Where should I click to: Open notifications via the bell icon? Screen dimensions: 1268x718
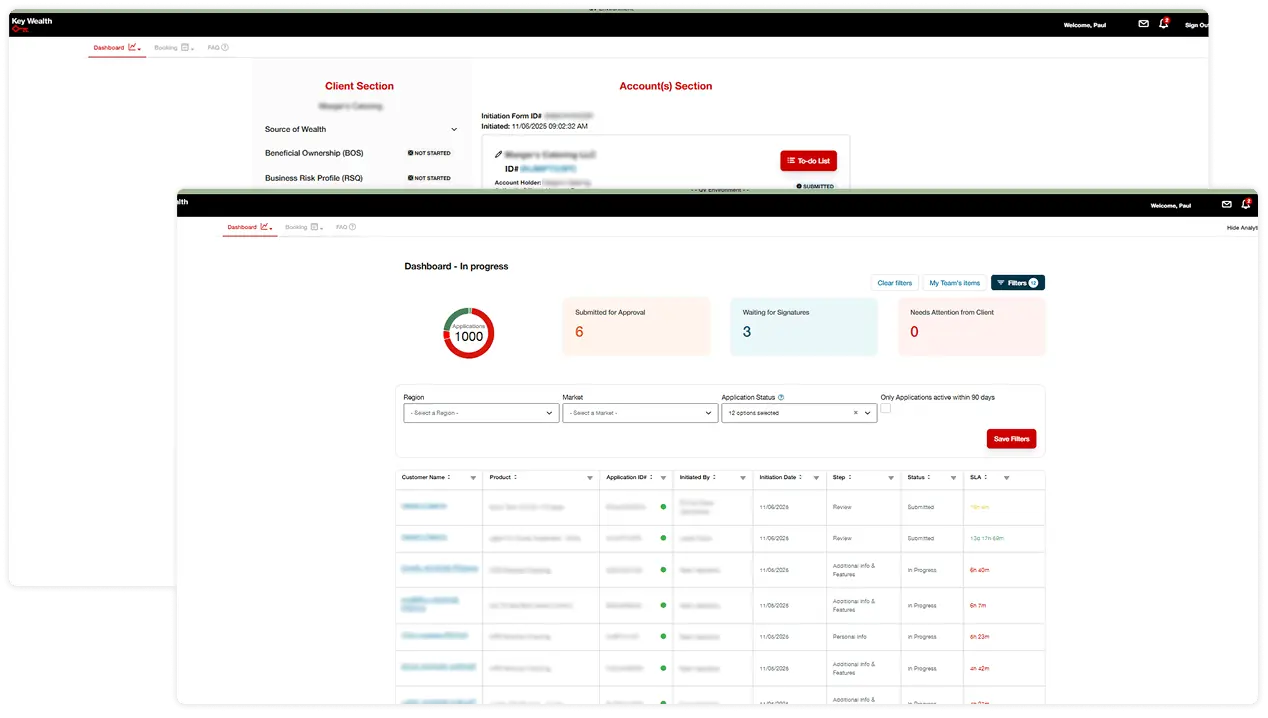tap(1246, 205)
